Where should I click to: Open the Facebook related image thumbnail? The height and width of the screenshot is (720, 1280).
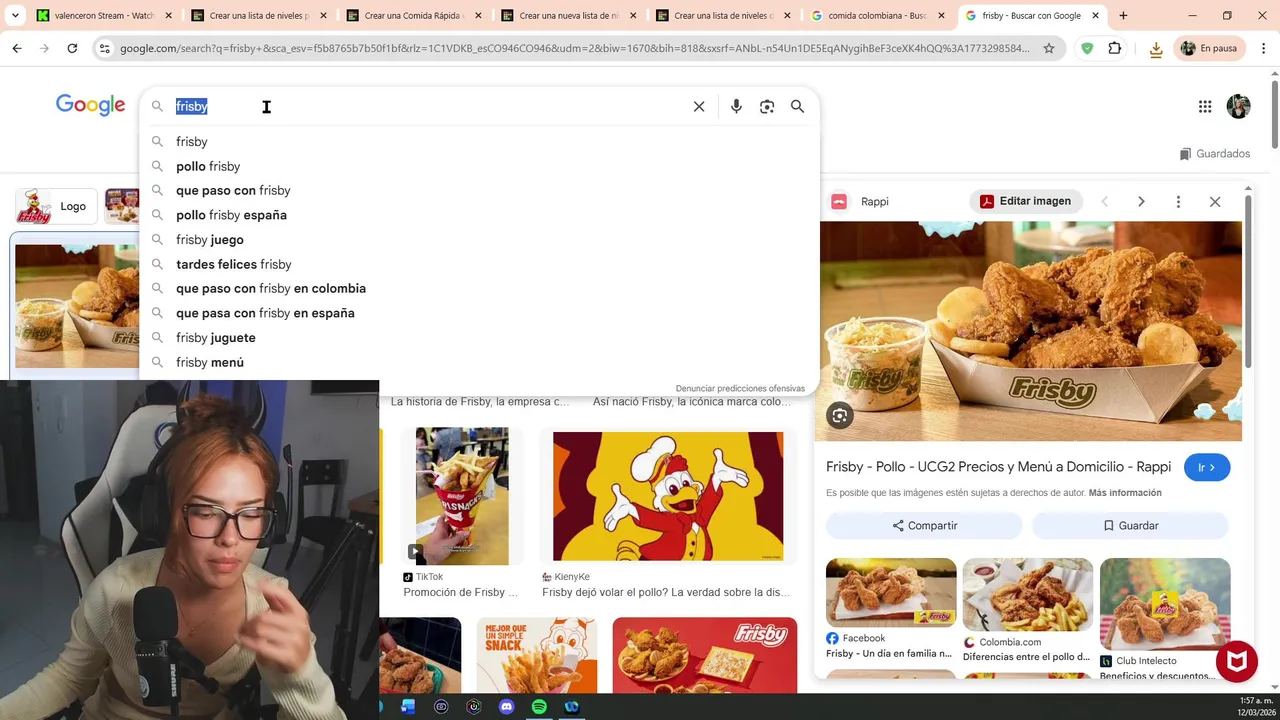[891, 593]
